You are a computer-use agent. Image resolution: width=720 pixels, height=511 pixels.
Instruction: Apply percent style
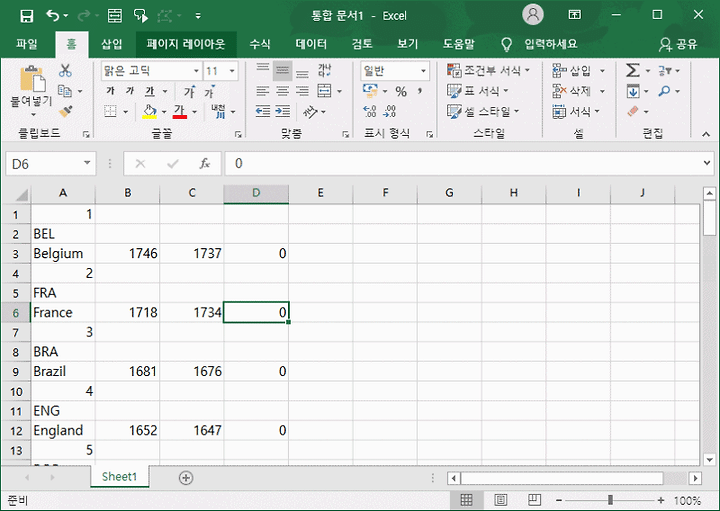401,91
